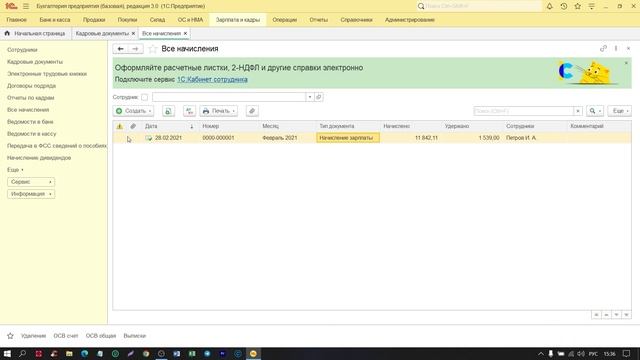Open favorites star in title bar
The width and height of the screenshot is (640, 360).
[578, 6]
